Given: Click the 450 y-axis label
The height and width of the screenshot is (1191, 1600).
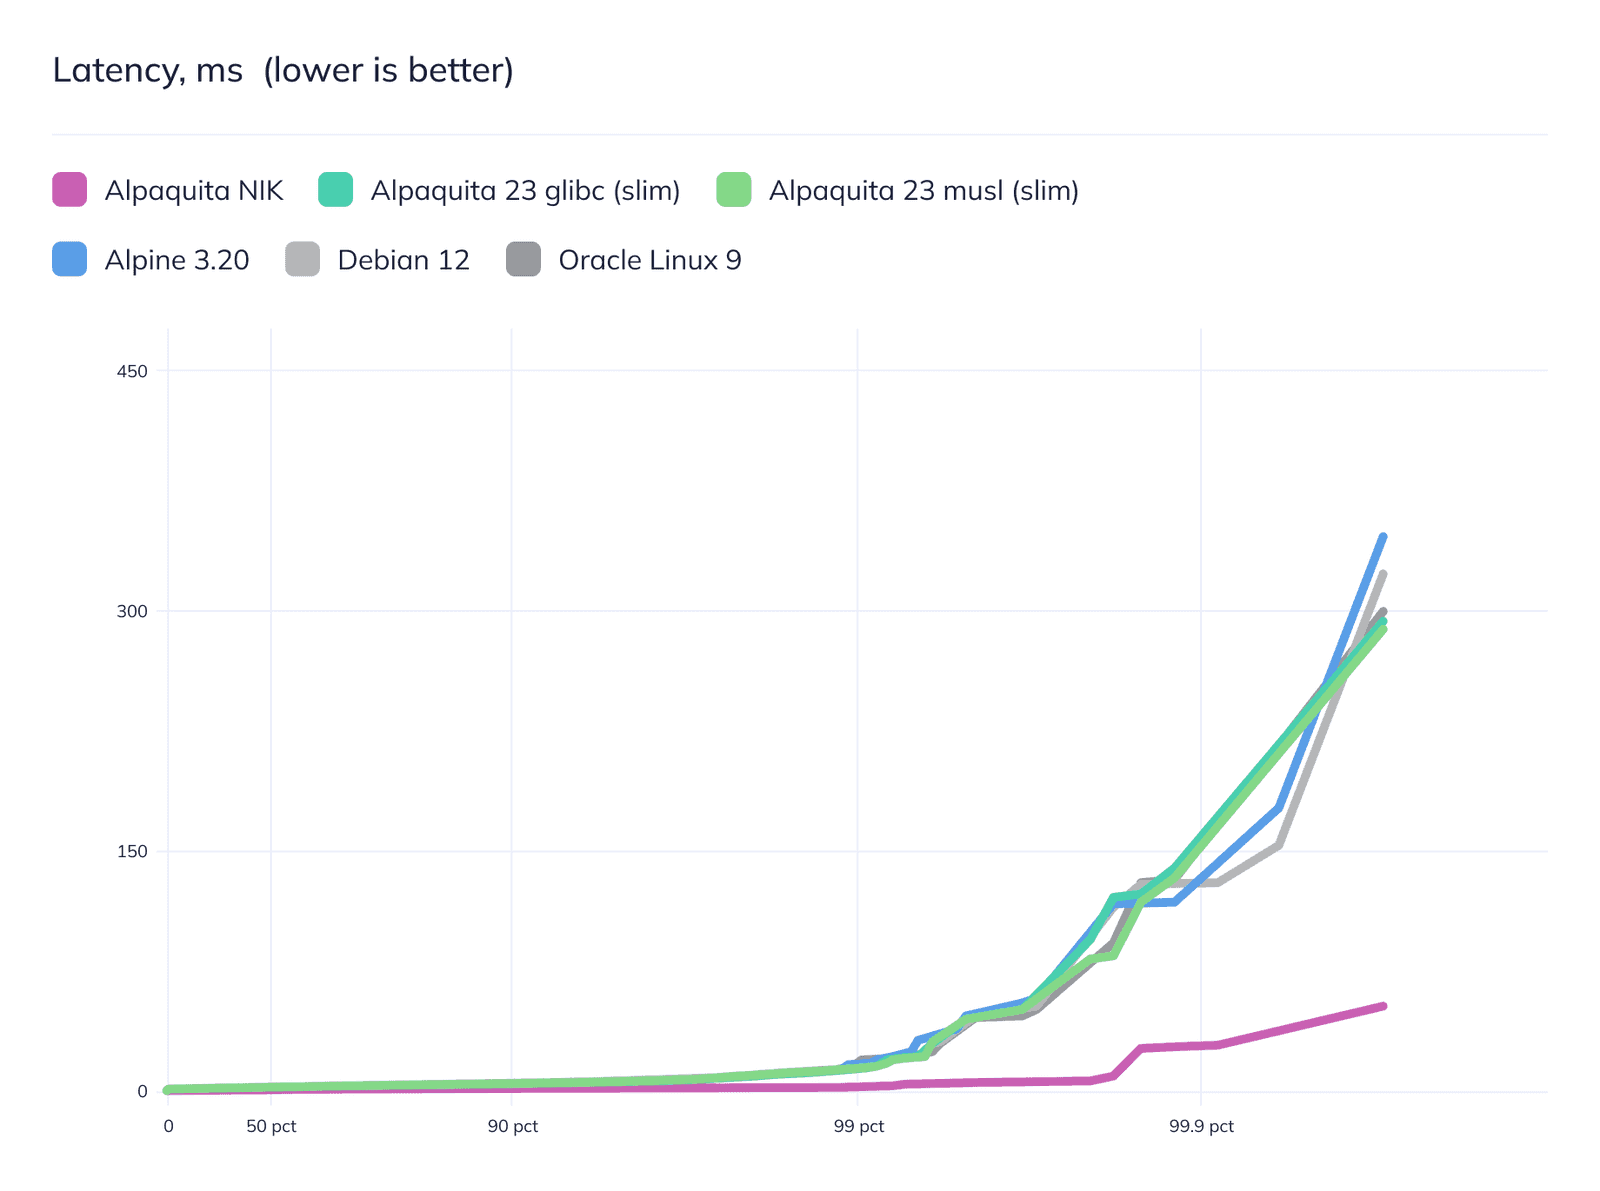Looking at the screenshot, I should click(132, 371).
